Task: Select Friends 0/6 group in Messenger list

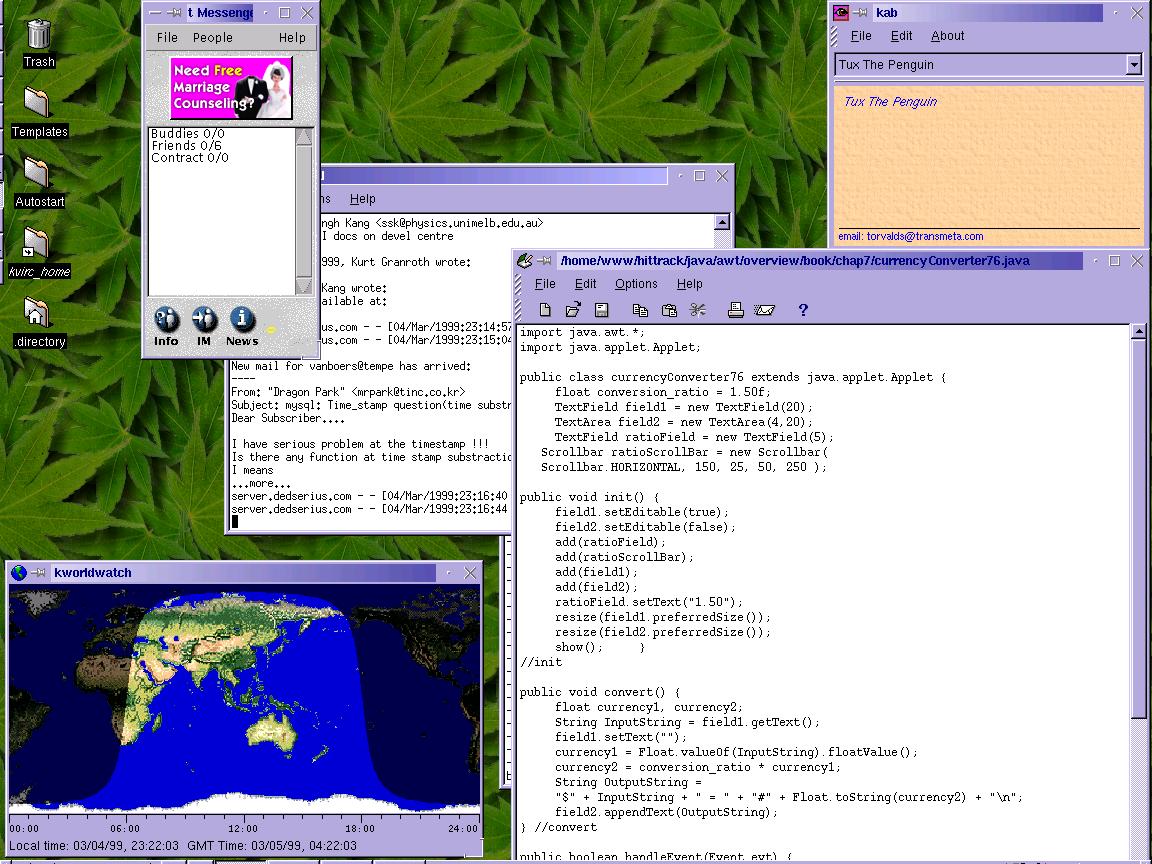Action: pos(186,145)
